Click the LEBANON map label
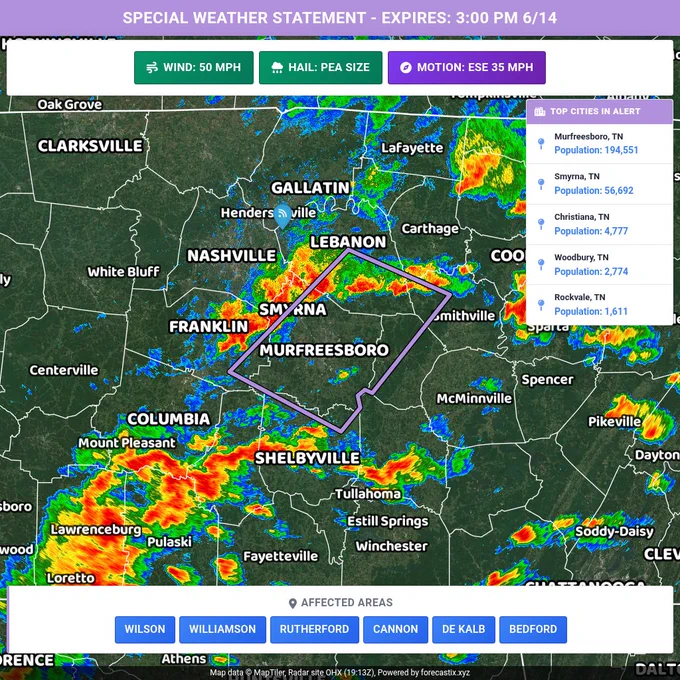The height and width of the screenshot is (680, 680). pyautogui.click(x=348, y=242)
